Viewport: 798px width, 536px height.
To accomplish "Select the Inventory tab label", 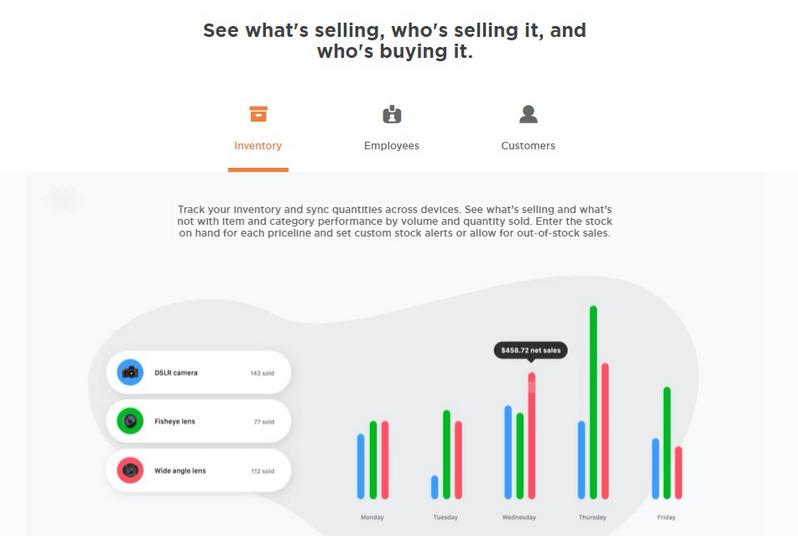I will point(258,146).
